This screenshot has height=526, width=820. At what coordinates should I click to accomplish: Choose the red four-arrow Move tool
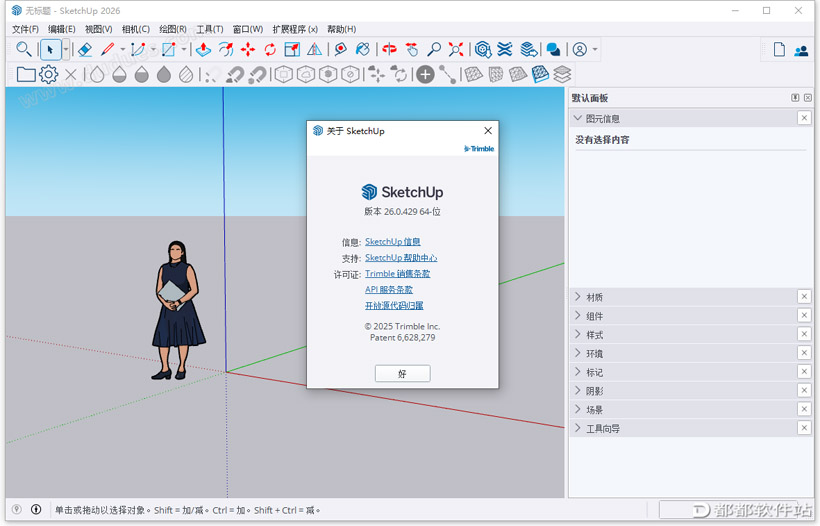248,49
